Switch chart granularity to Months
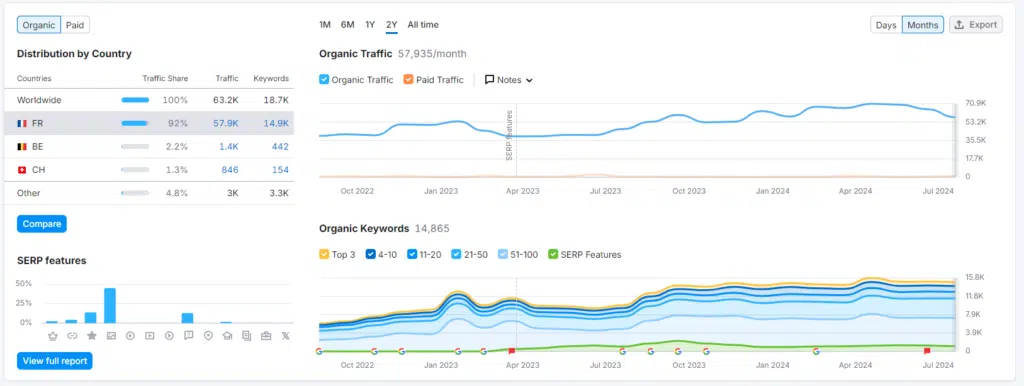Image resolution: width=1024 pixels, height=386 pixels. pyautogui.click(x=923, y=25)
